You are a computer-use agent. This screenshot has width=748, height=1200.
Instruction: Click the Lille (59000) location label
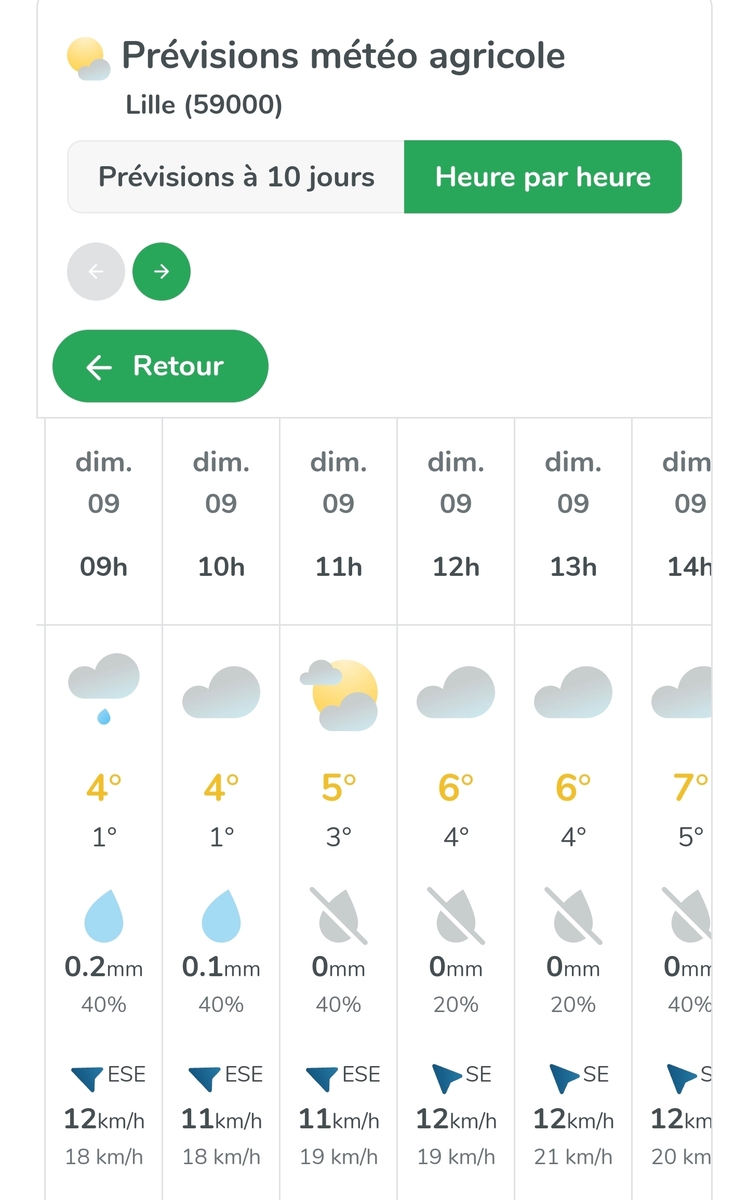point(204,105)
